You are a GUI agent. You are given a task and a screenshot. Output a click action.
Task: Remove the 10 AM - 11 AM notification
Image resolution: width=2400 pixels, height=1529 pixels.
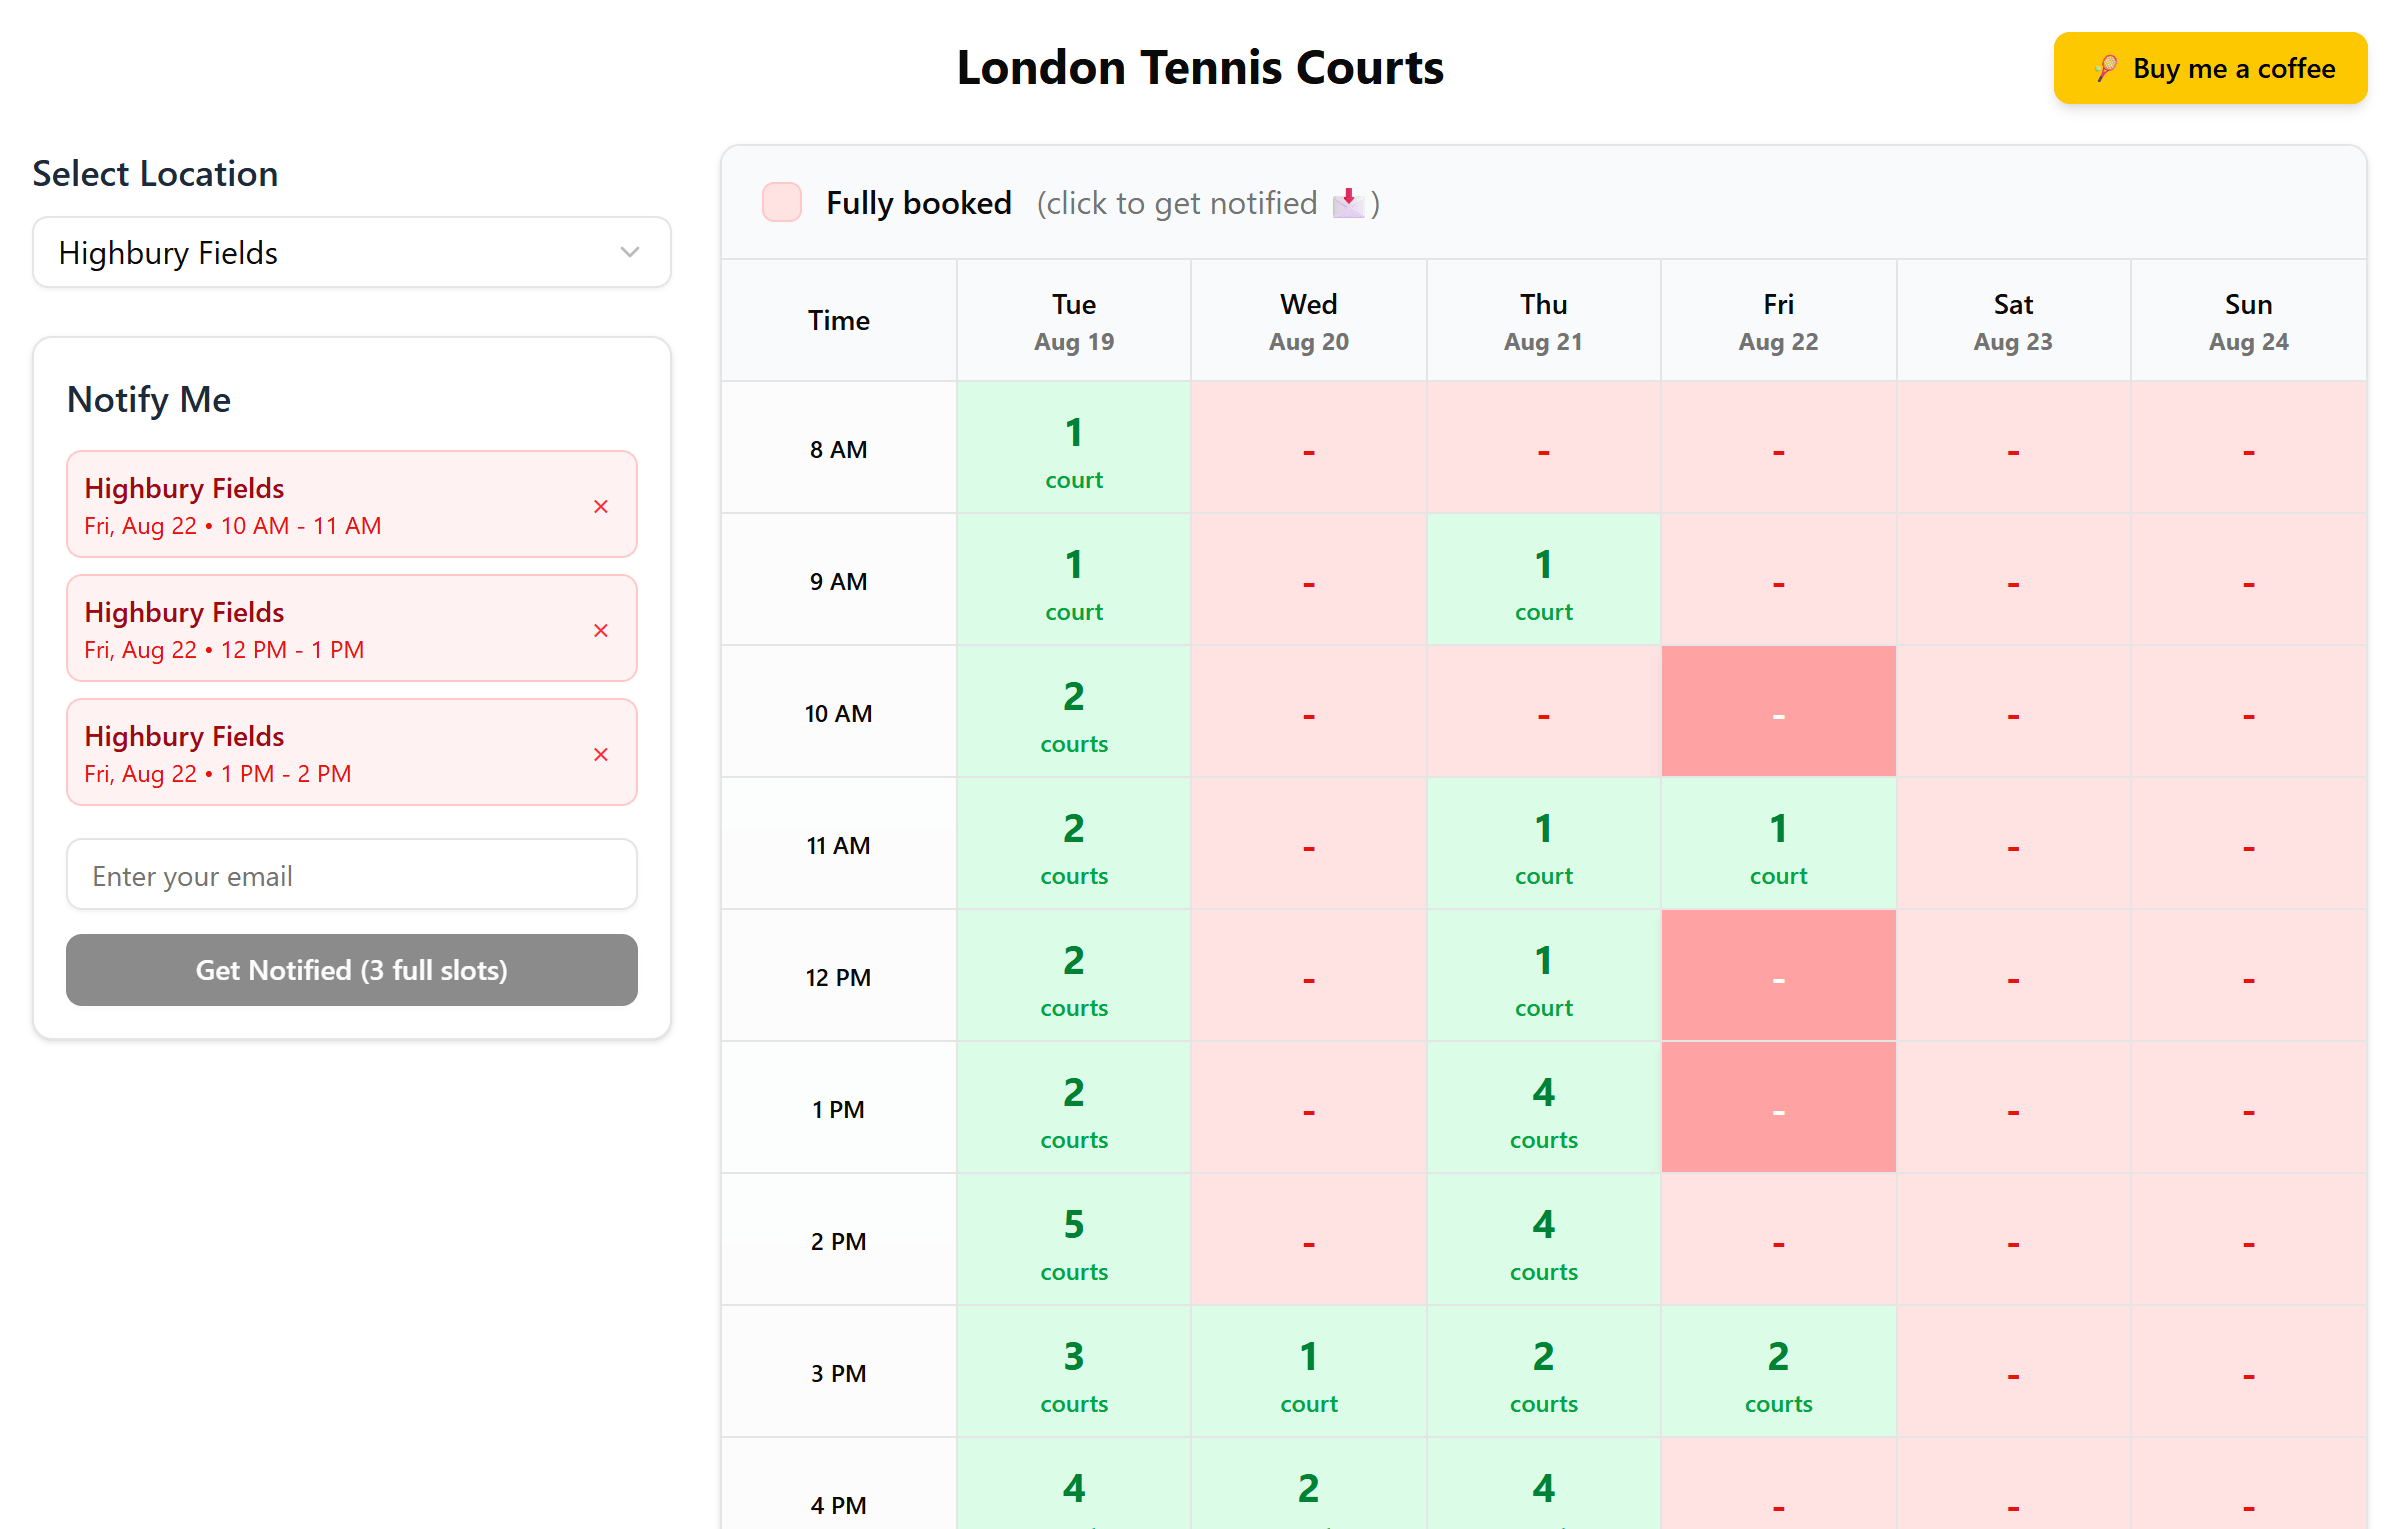point(601,507)
